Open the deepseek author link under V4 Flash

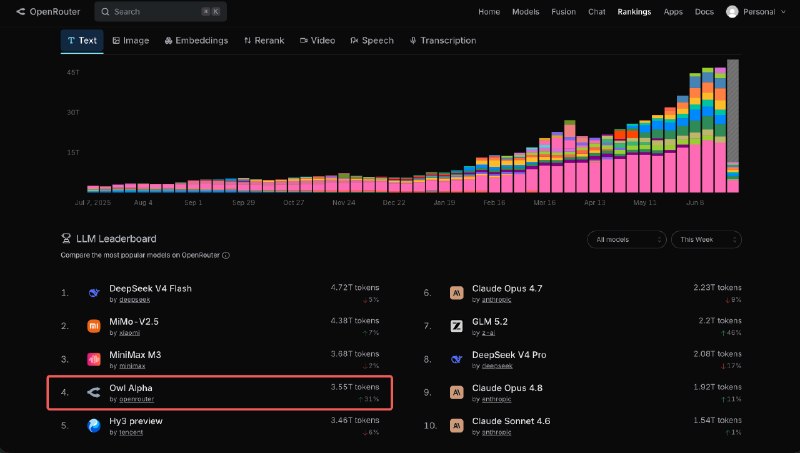pos(135,300)
